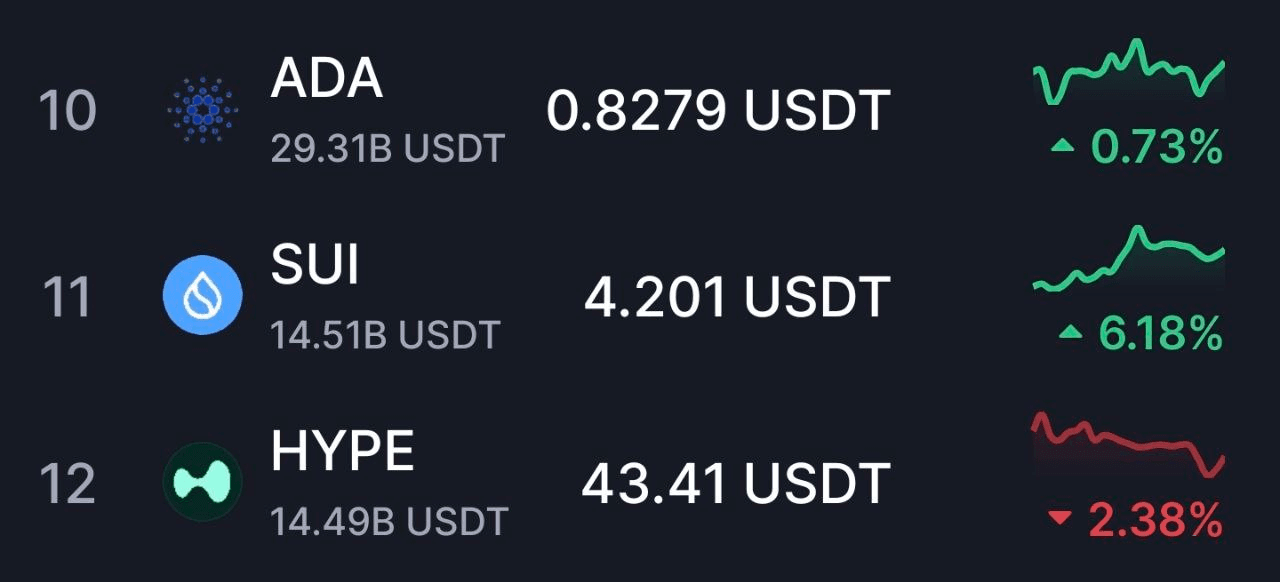Select the HYPE coin logo icon

point(203,482)
